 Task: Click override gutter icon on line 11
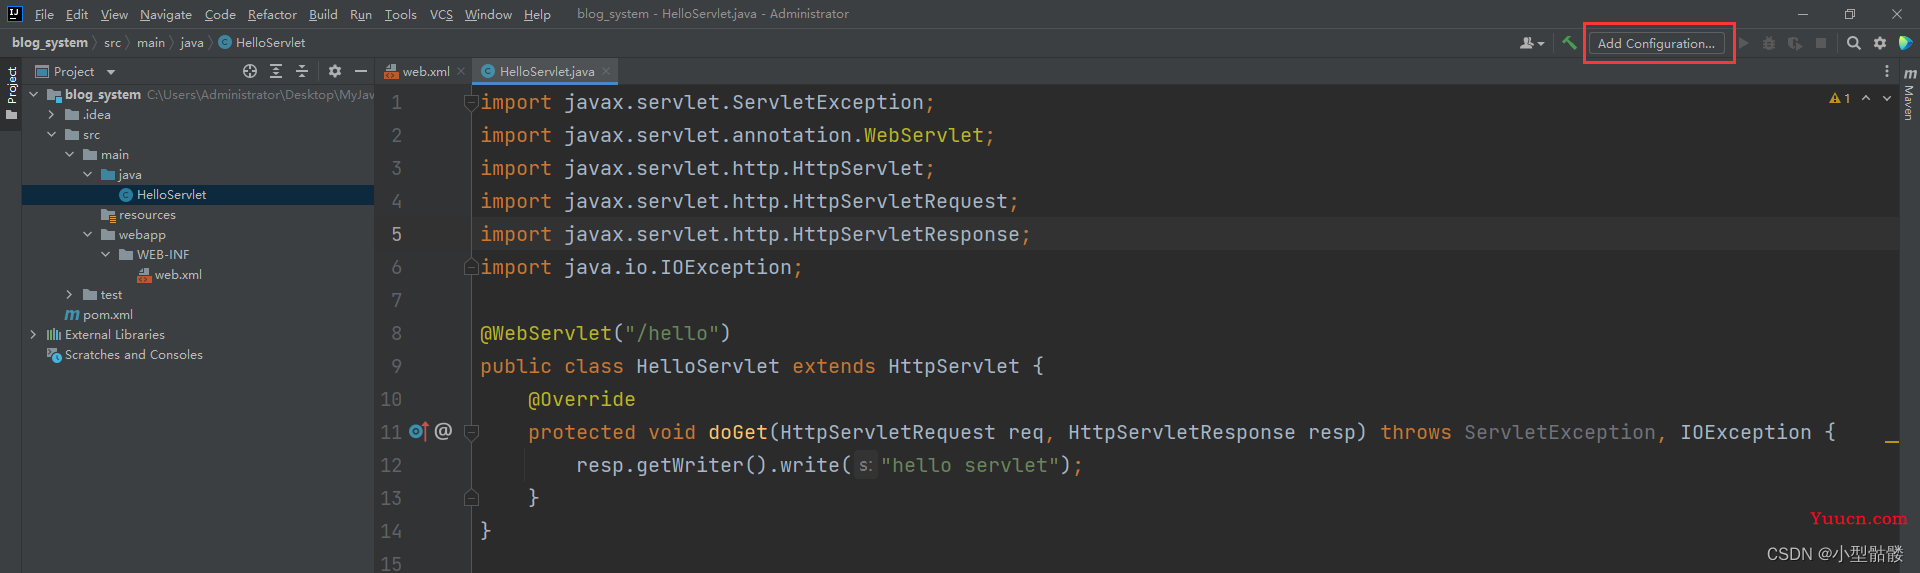click(x=418, y=431)
